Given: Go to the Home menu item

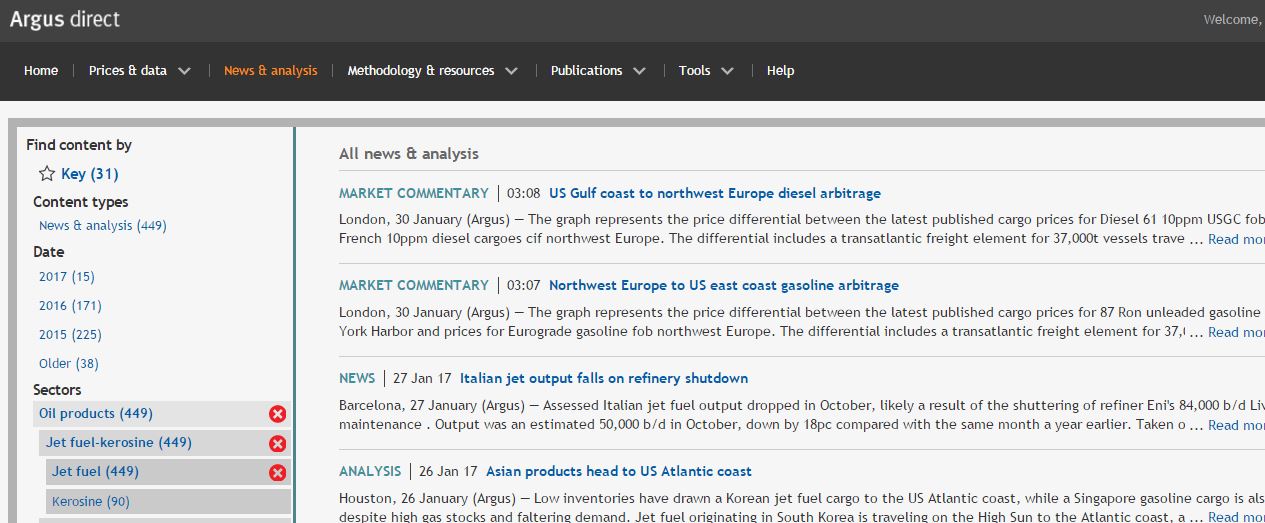Looking at the screenshot, I should point(41,71).
